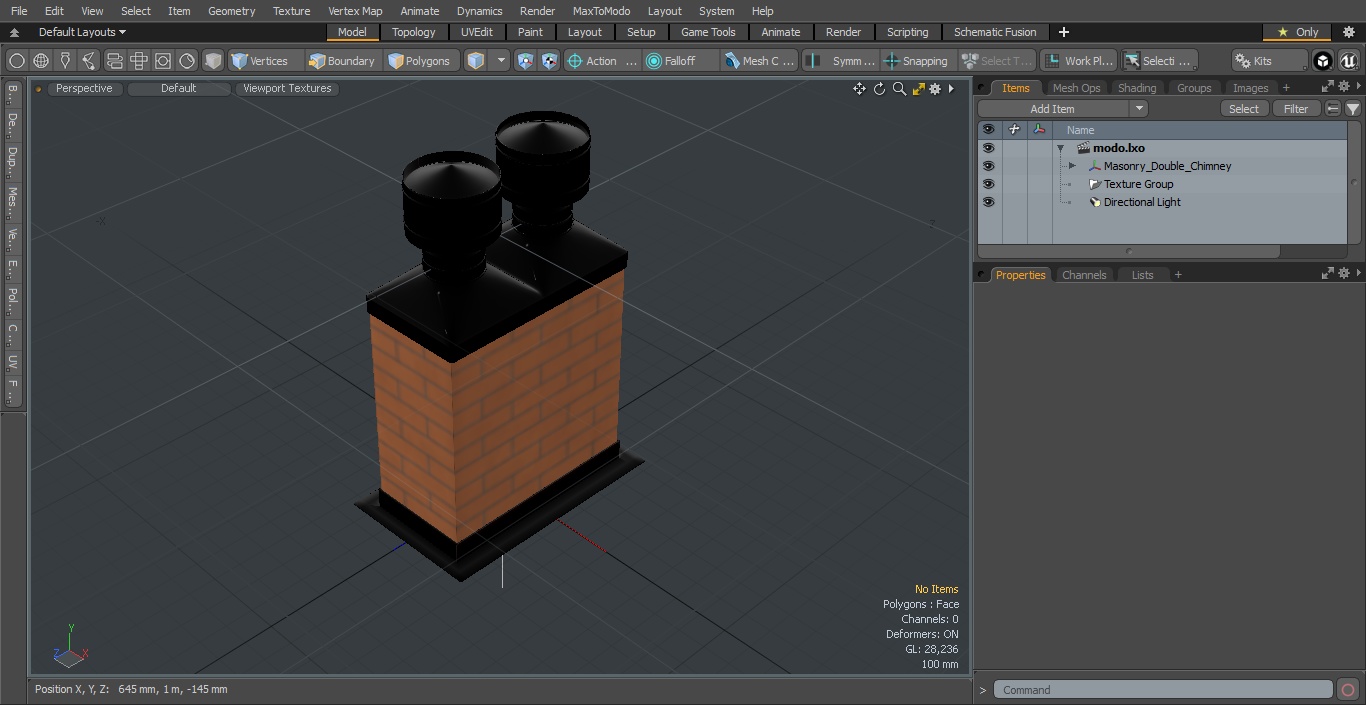Open the Add Item dropdown arrow
The height and width of the screenshot is (705, 1366).
[1139, 109]
